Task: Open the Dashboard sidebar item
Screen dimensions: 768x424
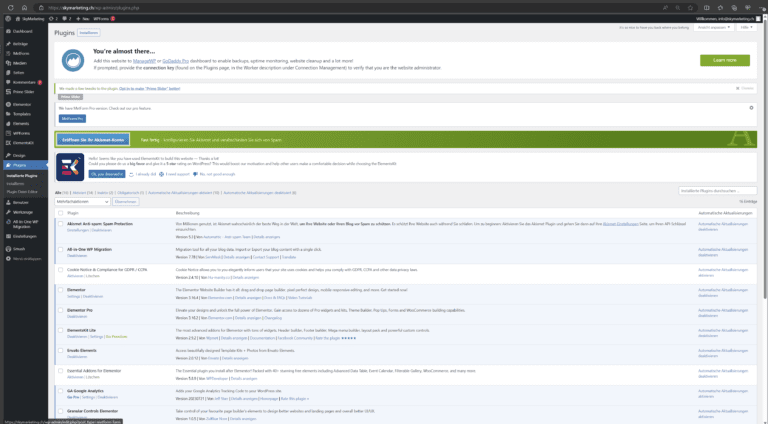Action: [x=23, y=31]
